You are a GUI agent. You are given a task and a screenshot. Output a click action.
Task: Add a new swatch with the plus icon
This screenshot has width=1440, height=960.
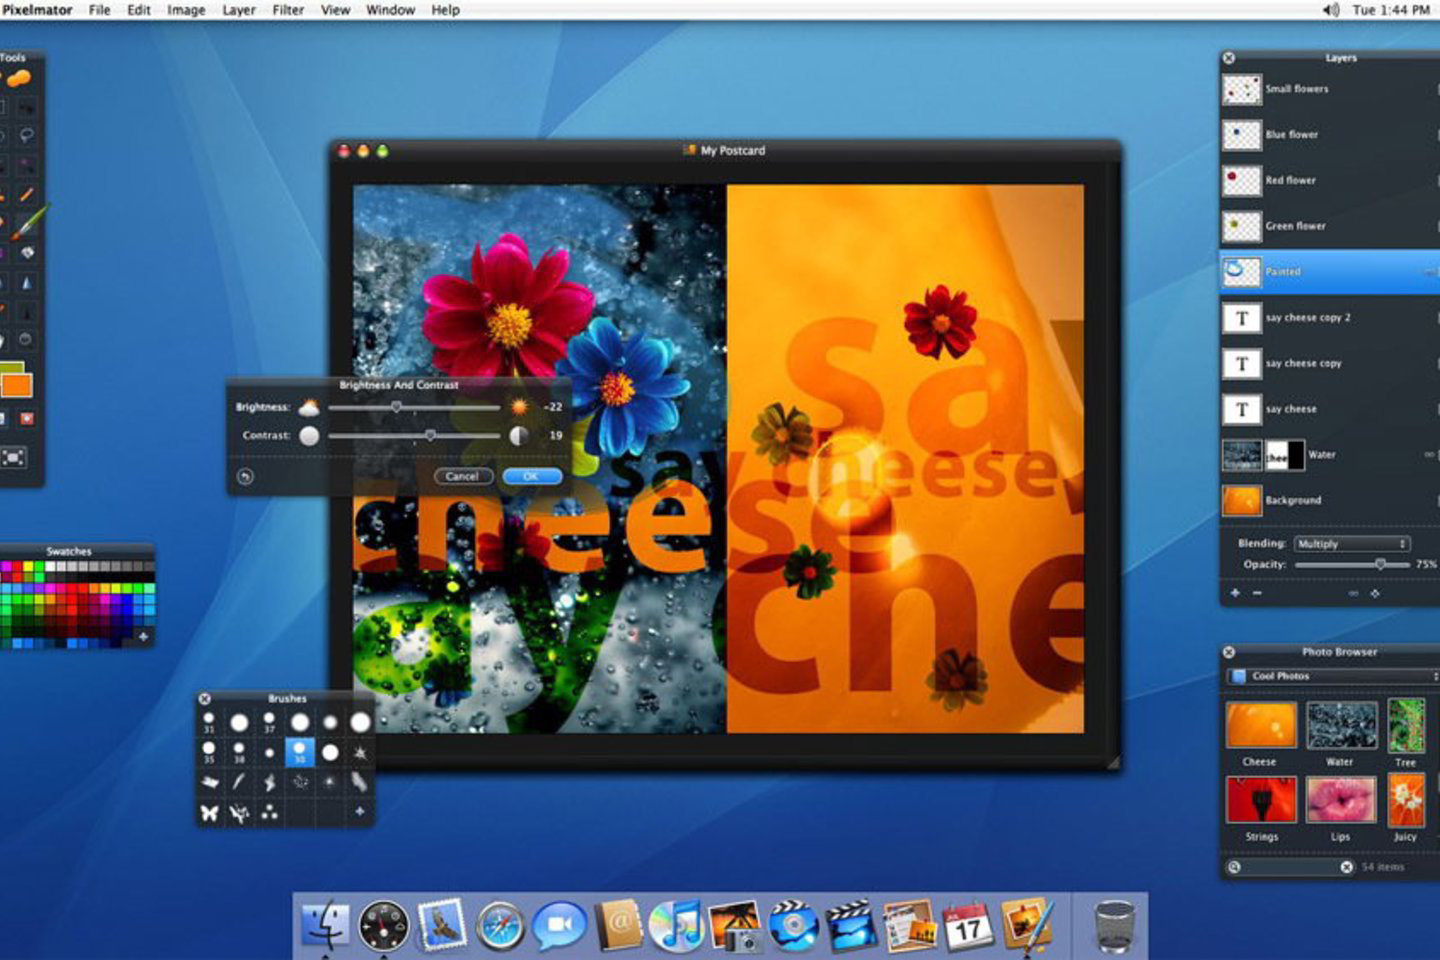(x=143, y=636)
